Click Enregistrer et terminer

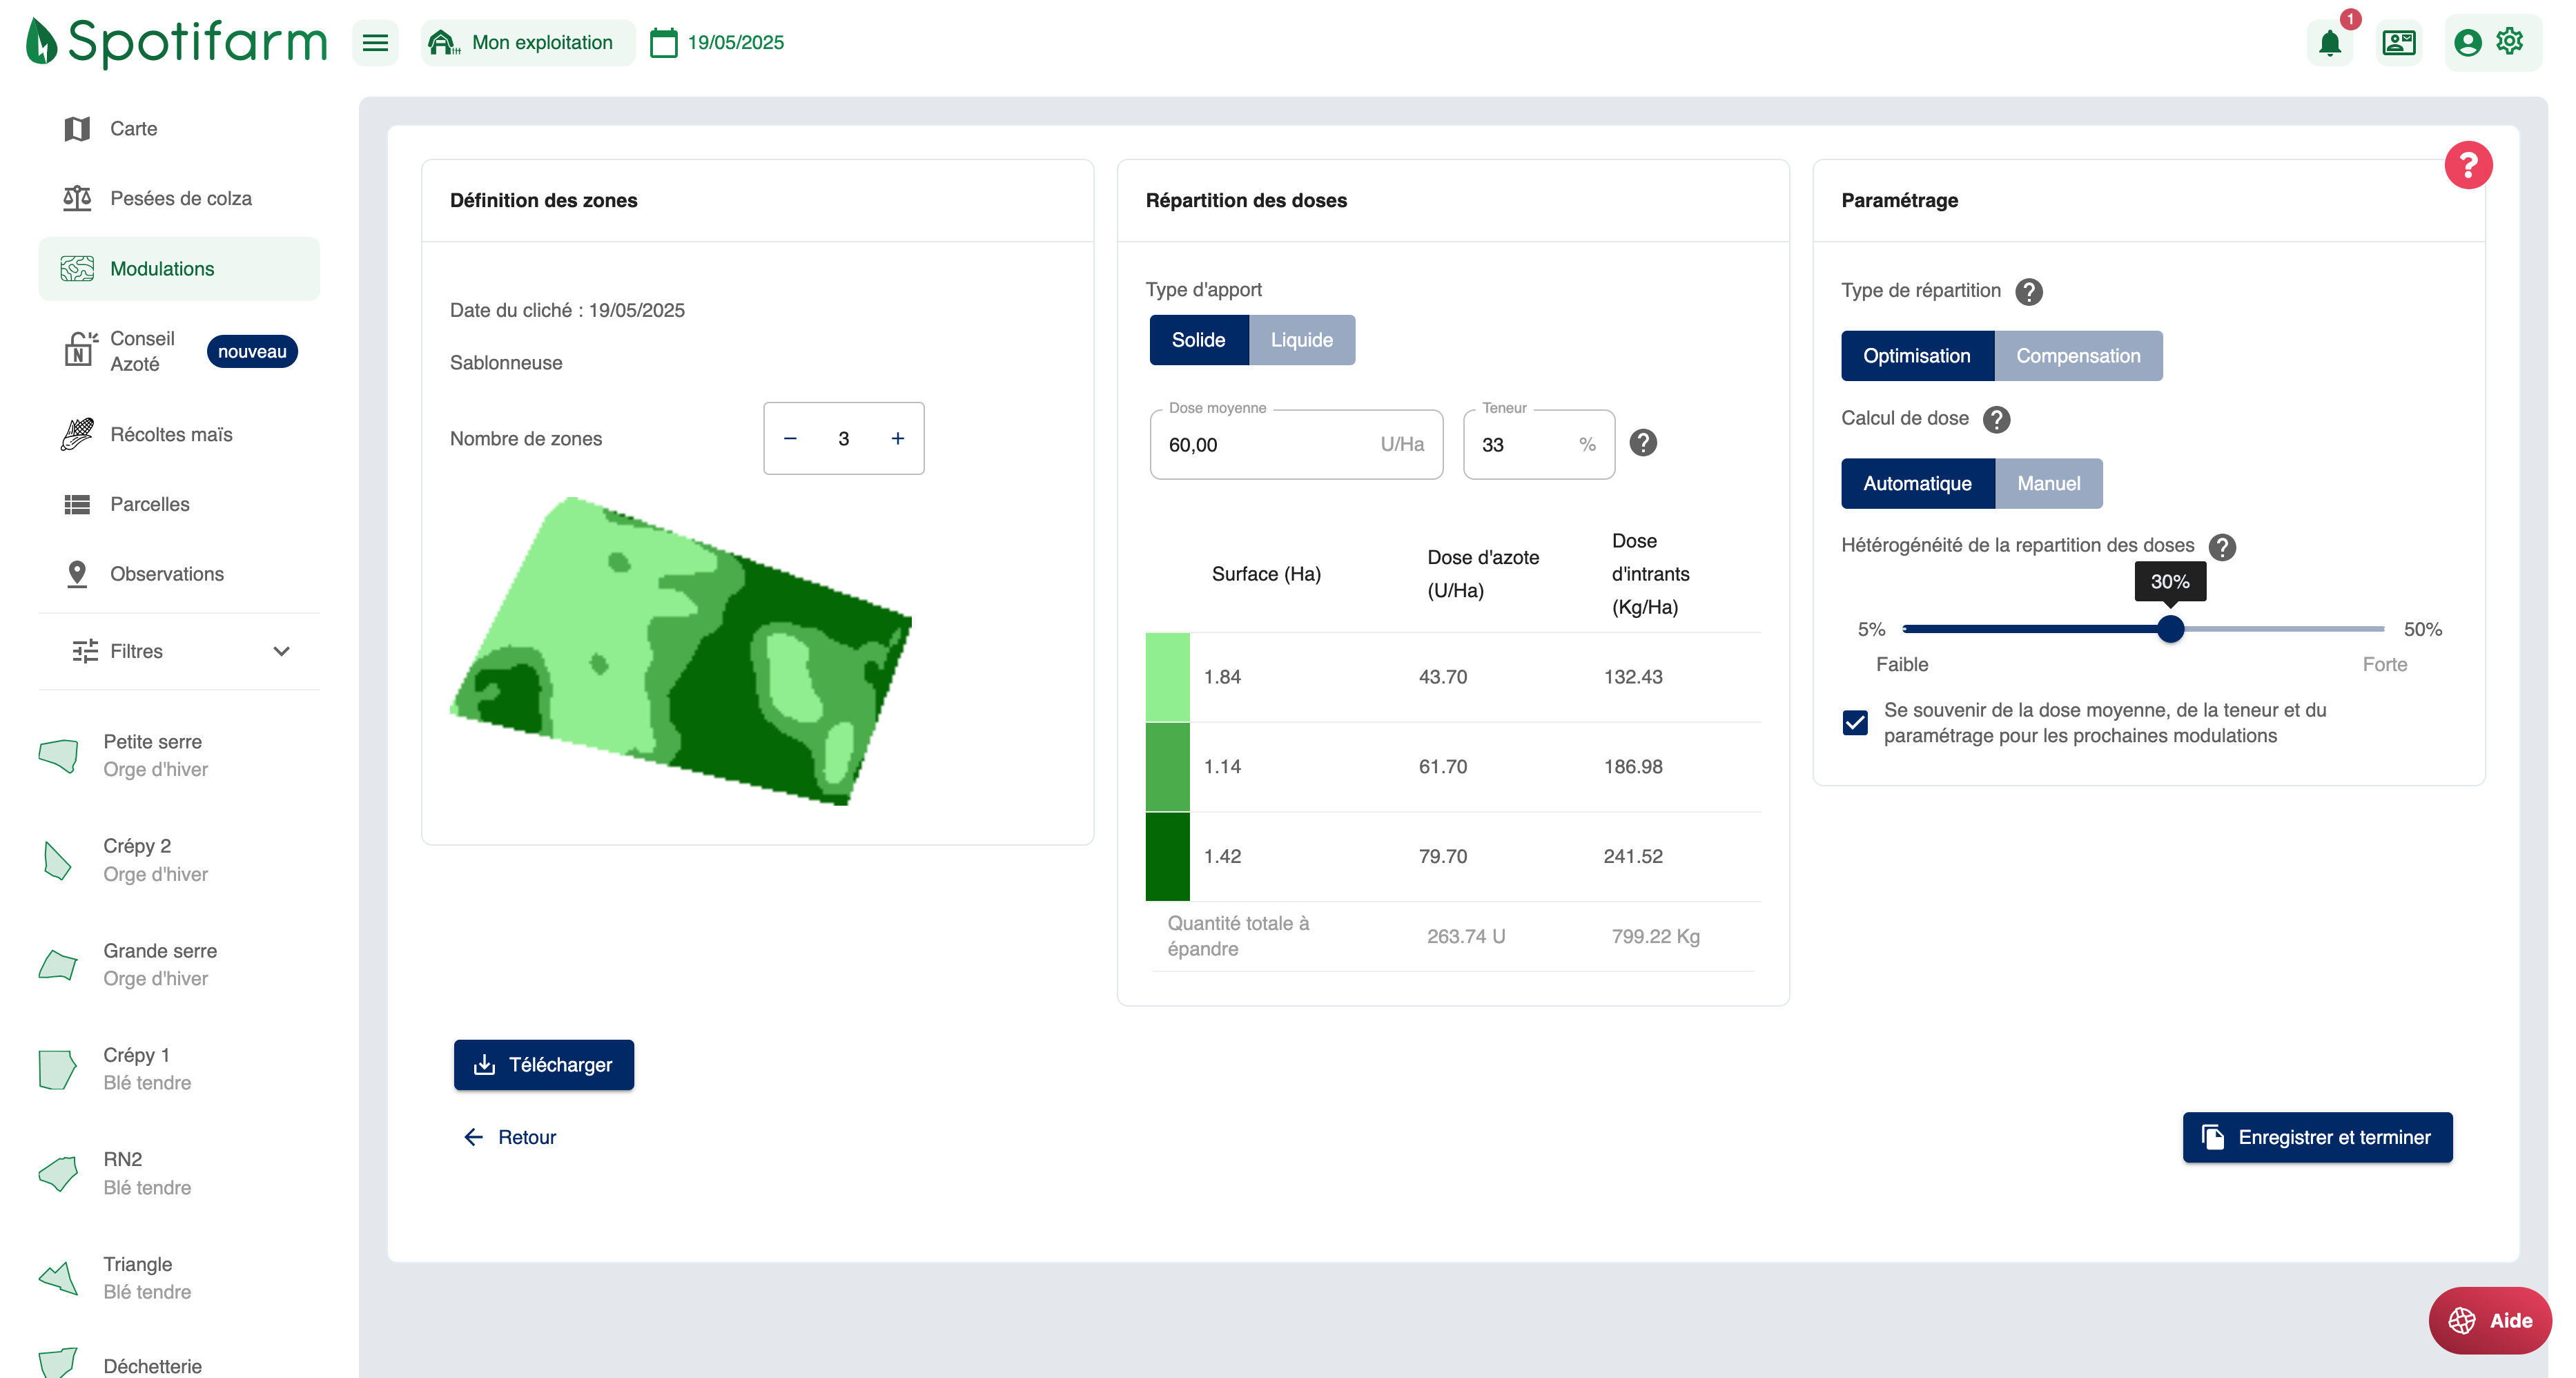click(x=2317, y=1137)
